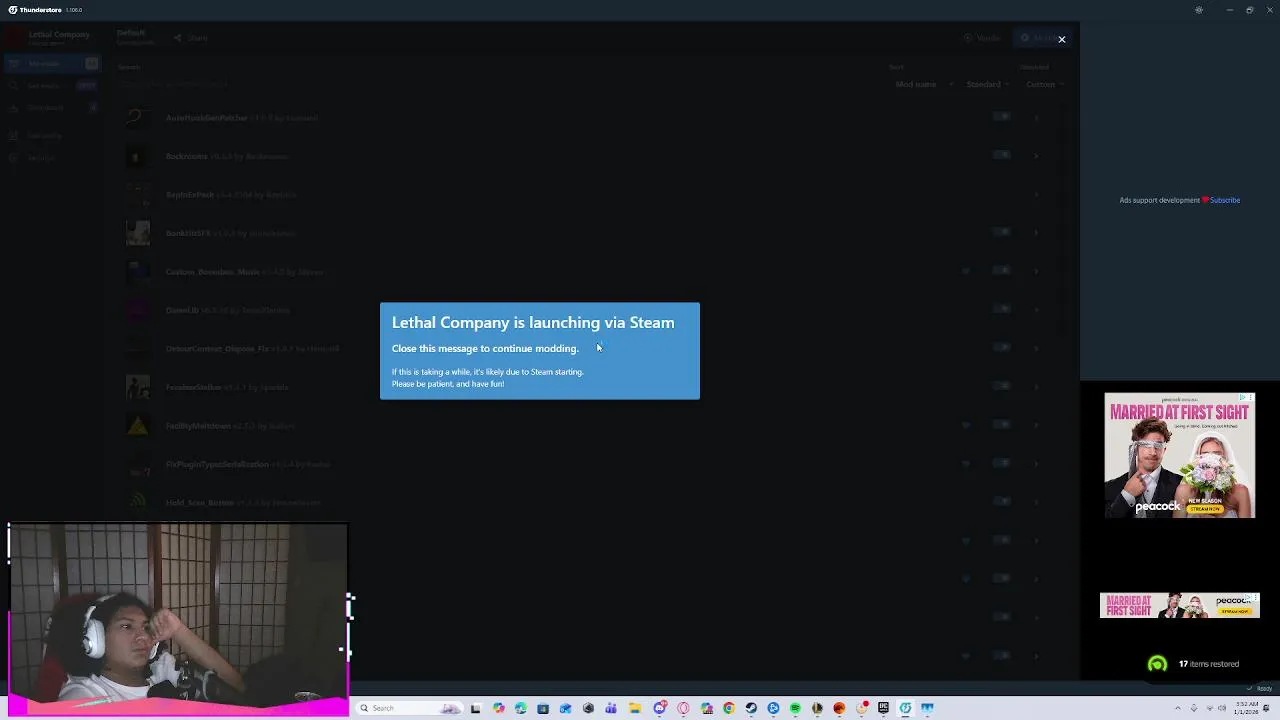Click the Share profile button
The height and width of the screenshot is (720, 1280).
(x=191, y=38)
